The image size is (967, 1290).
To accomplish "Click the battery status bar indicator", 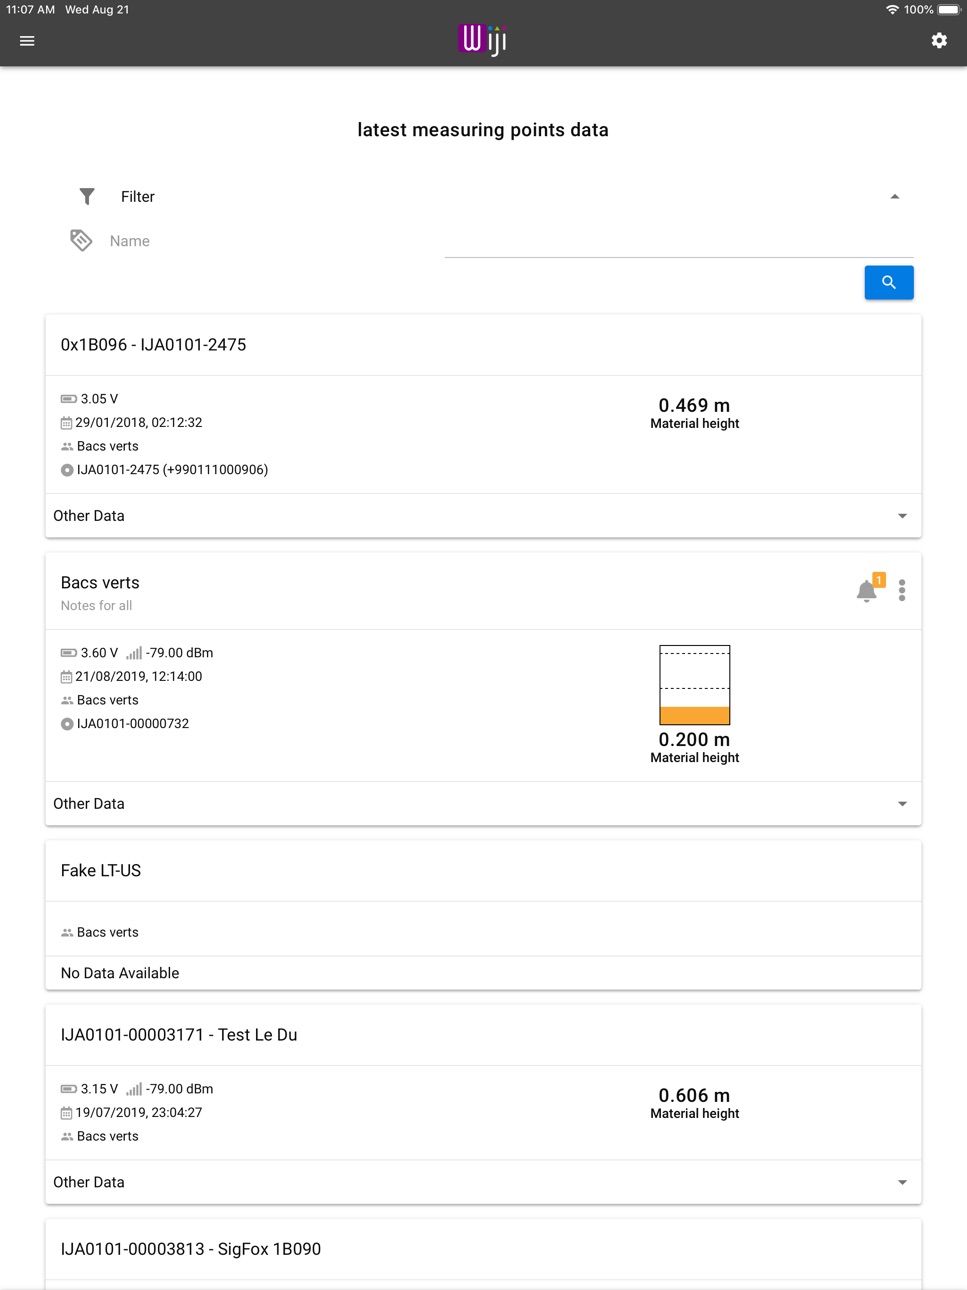I will [949, 9].
